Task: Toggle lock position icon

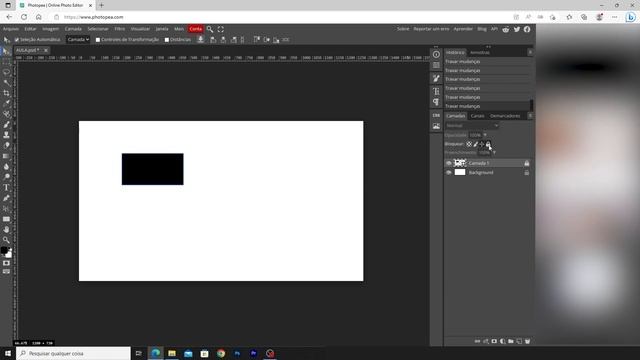Action: [x=482, y=144]
